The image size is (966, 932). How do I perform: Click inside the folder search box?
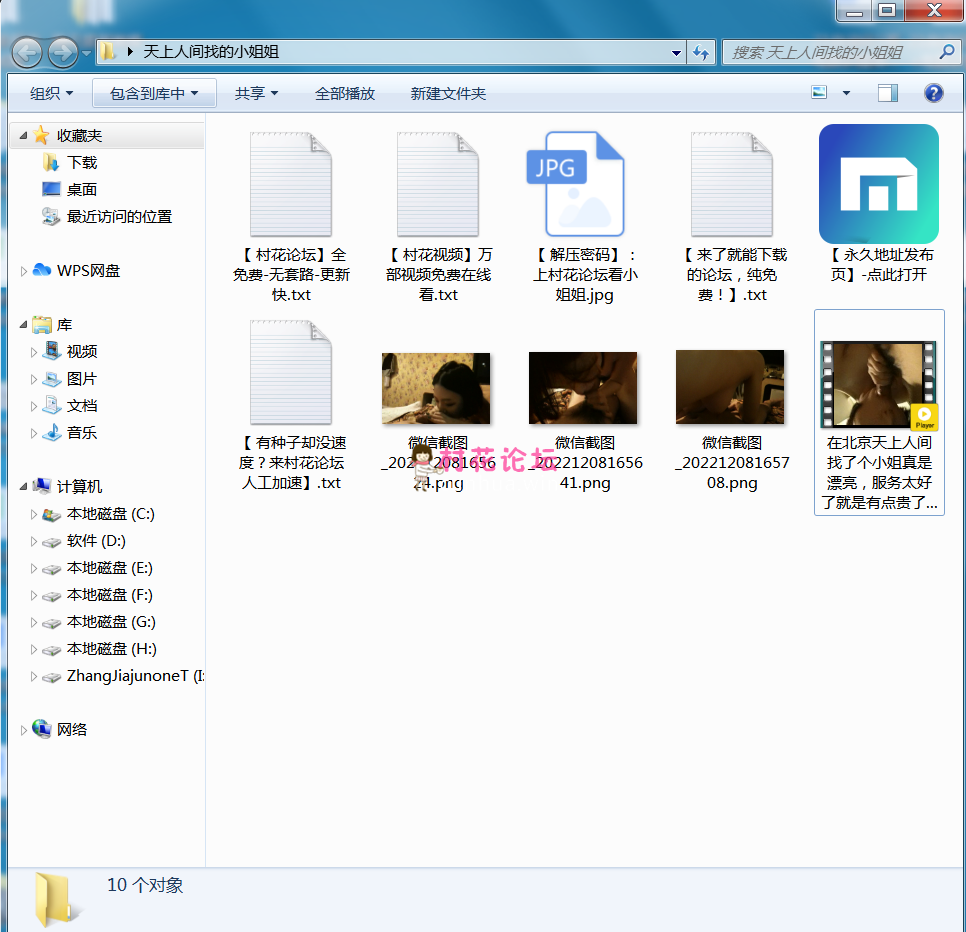coord(830,52)
